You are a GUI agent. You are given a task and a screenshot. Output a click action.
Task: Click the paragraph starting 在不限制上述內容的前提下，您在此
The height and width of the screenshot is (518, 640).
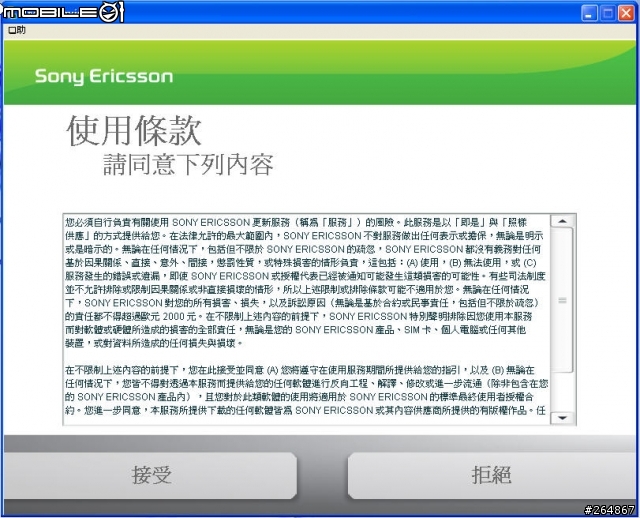coord(306,390)
